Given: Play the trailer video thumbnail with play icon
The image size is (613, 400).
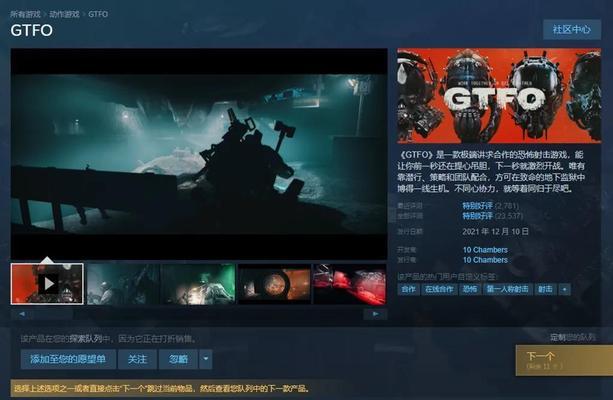Looking at the screenshot, I should [x=47, y=283].
